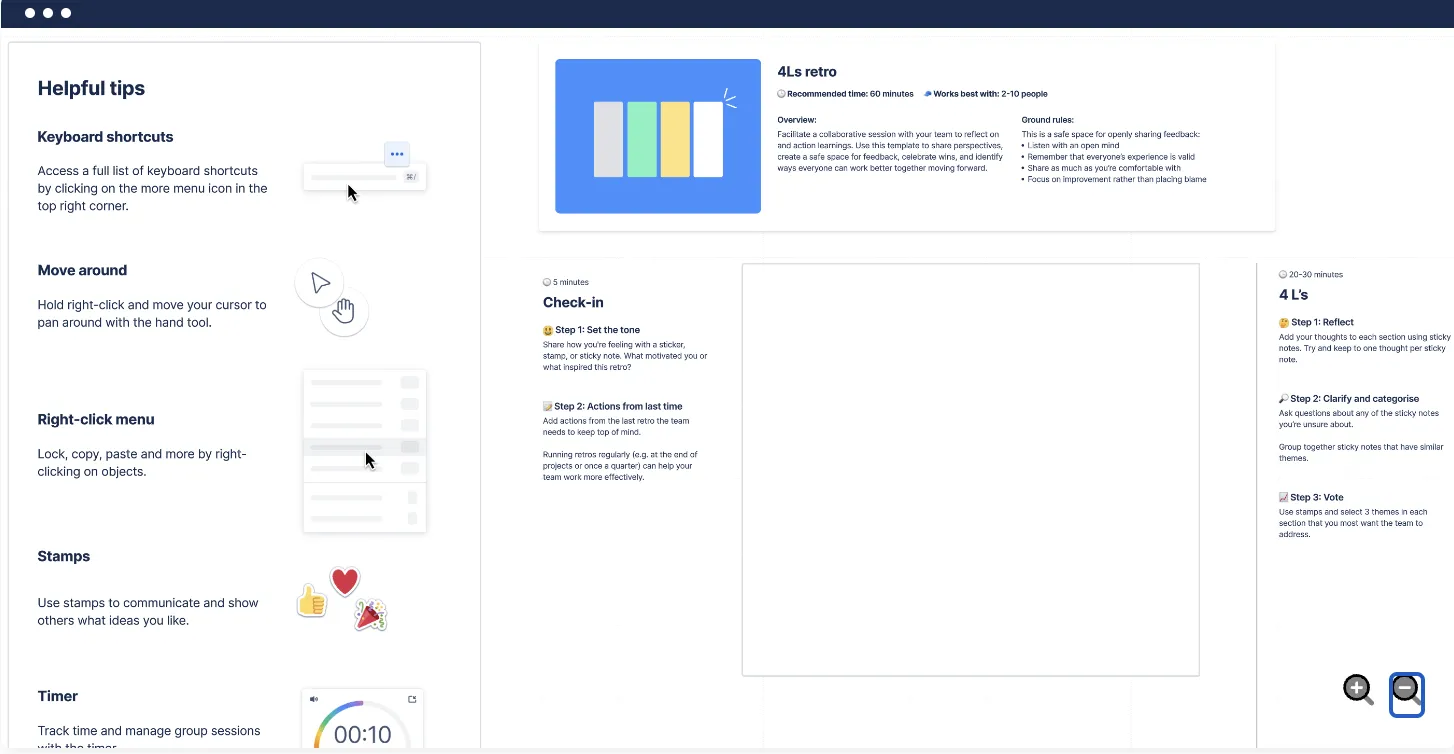Click the thumbs up stamp

[312, 600]
